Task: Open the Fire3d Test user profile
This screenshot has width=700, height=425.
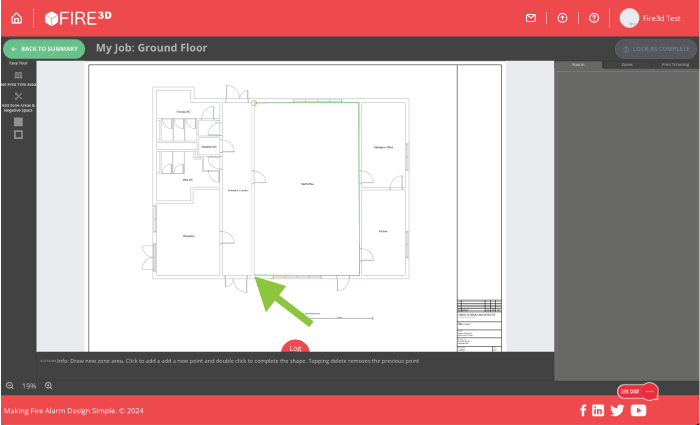Action: 656,18
